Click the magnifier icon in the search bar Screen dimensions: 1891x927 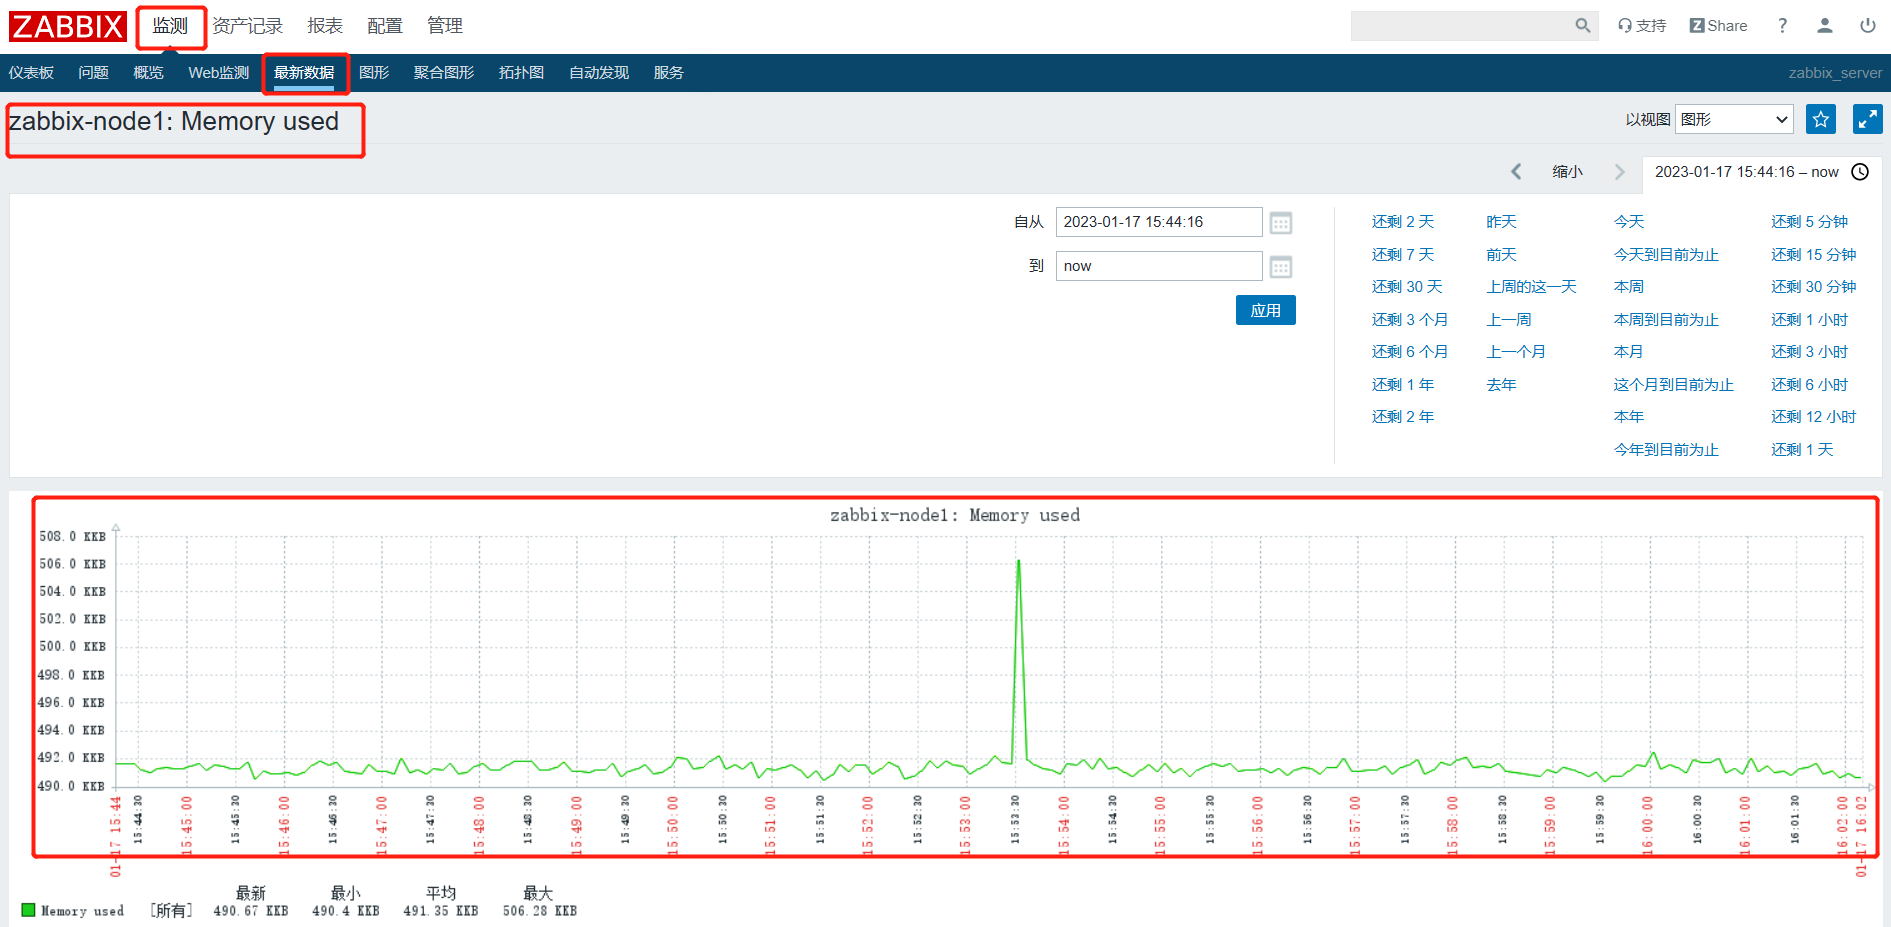tap(1581, 25)
